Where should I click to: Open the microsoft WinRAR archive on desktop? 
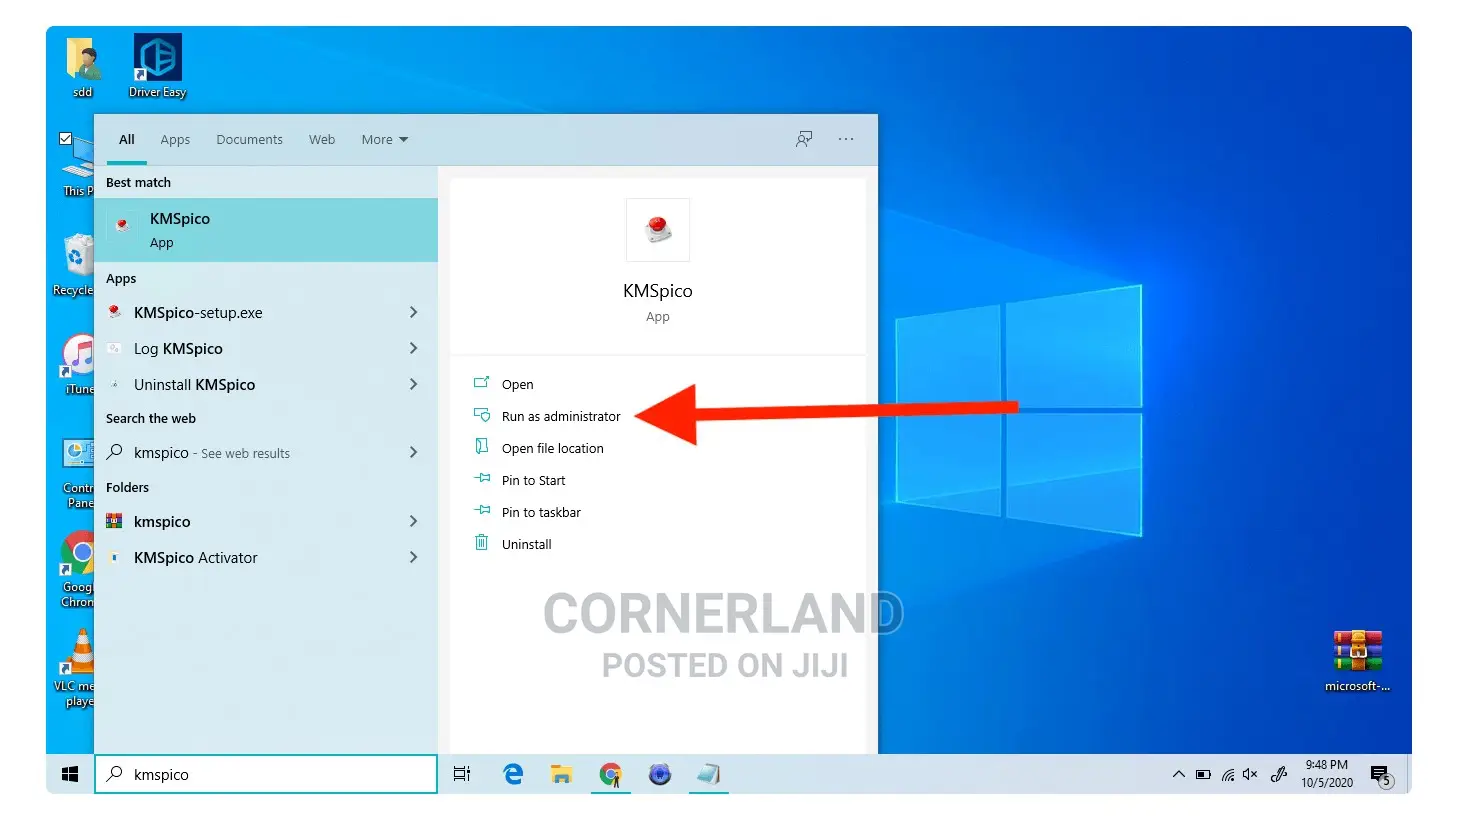click(x=1357, y=661)
